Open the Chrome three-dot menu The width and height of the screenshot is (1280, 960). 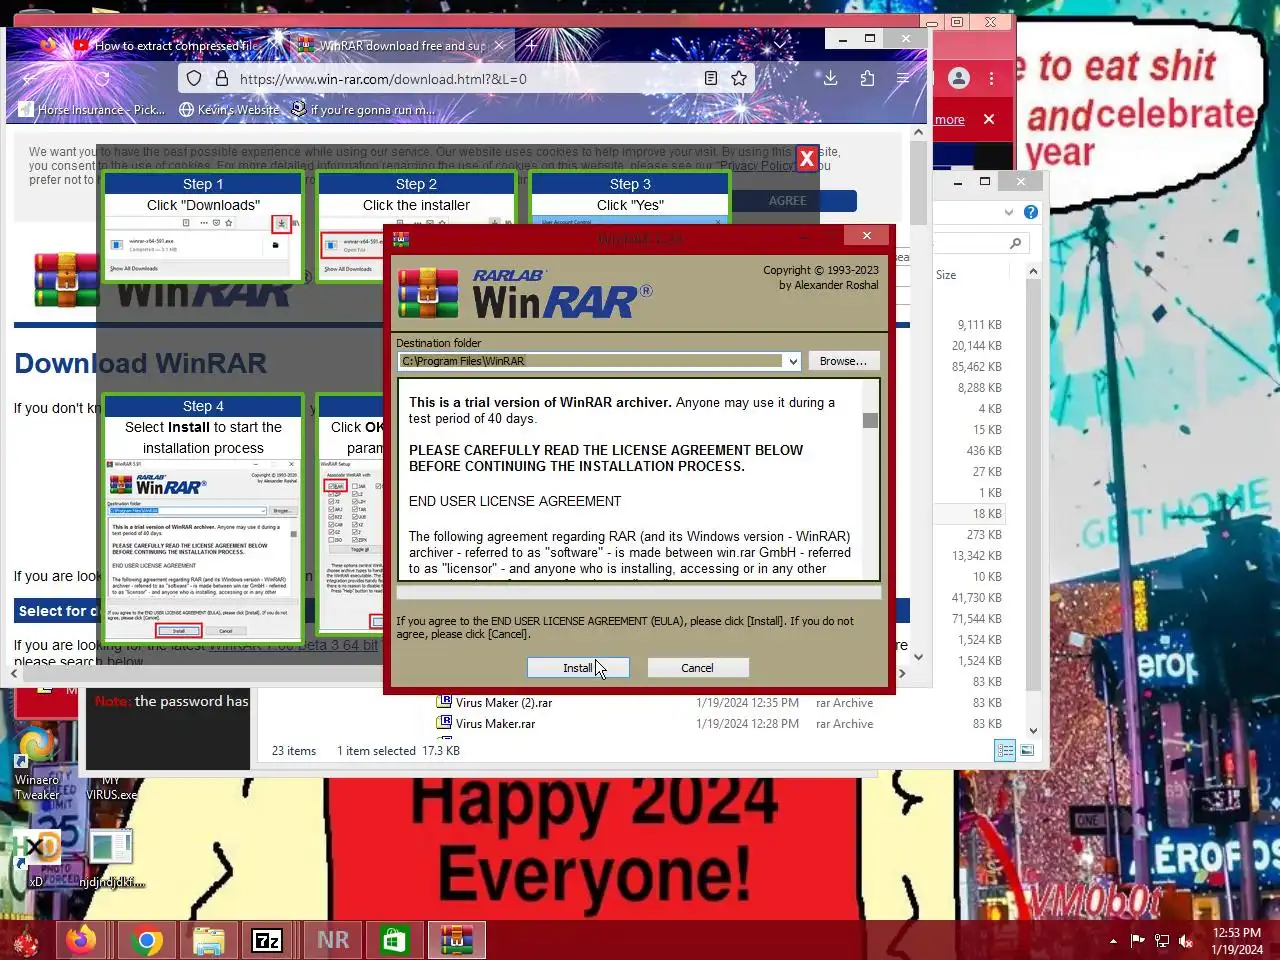991,78
